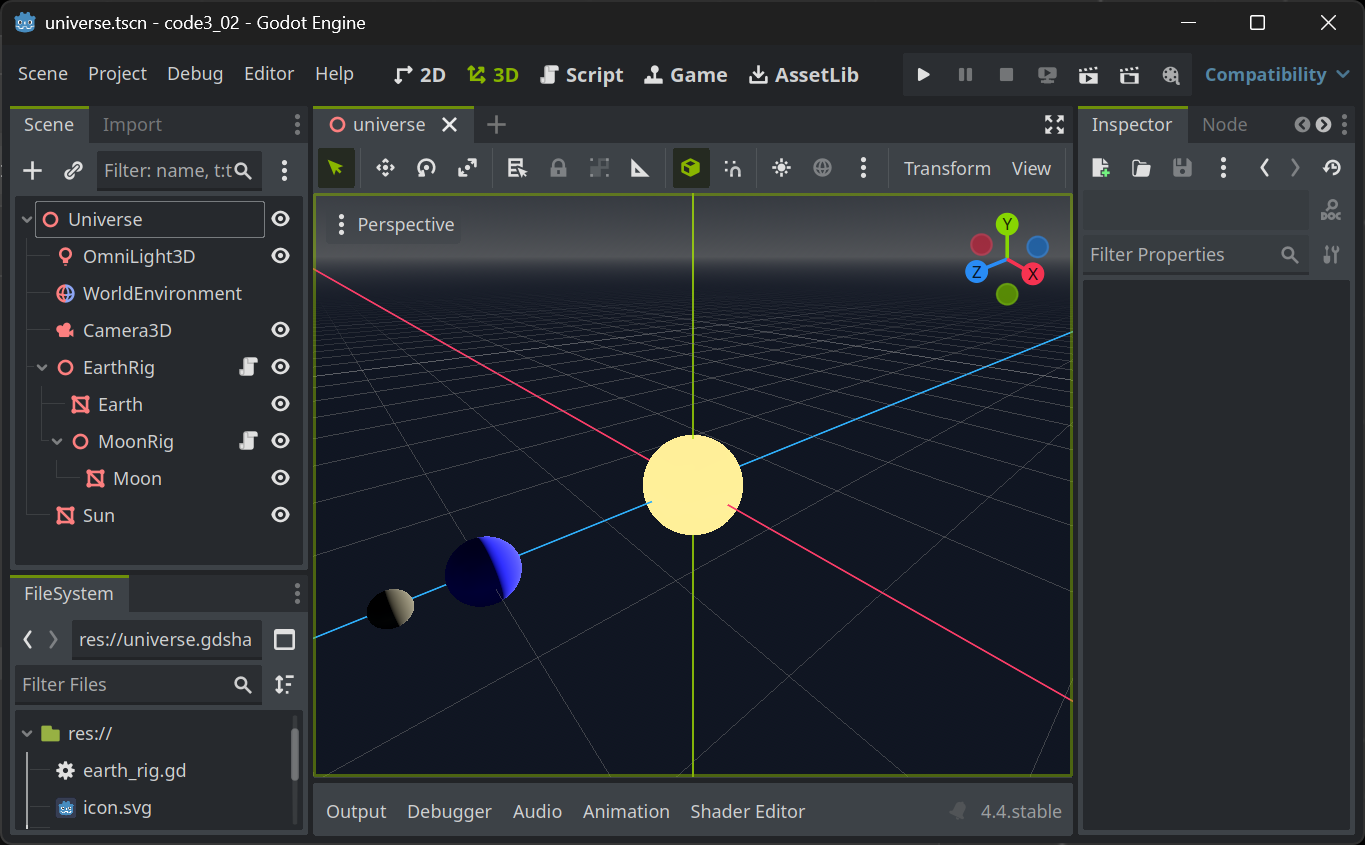The width and height of the screenshot is (1365, 845).
Task: Toggle the use local space cube icon
Action: click(x=691, y=168)
